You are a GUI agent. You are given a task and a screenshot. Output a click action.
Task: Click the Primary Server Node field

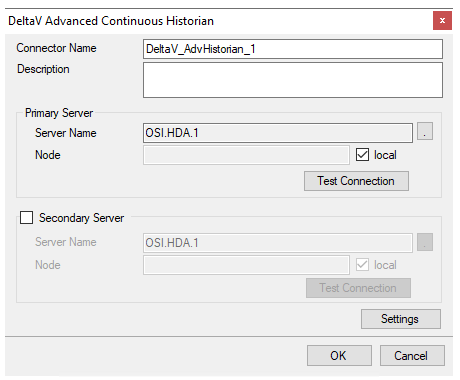pyautogui.click(x=246, y=155)
